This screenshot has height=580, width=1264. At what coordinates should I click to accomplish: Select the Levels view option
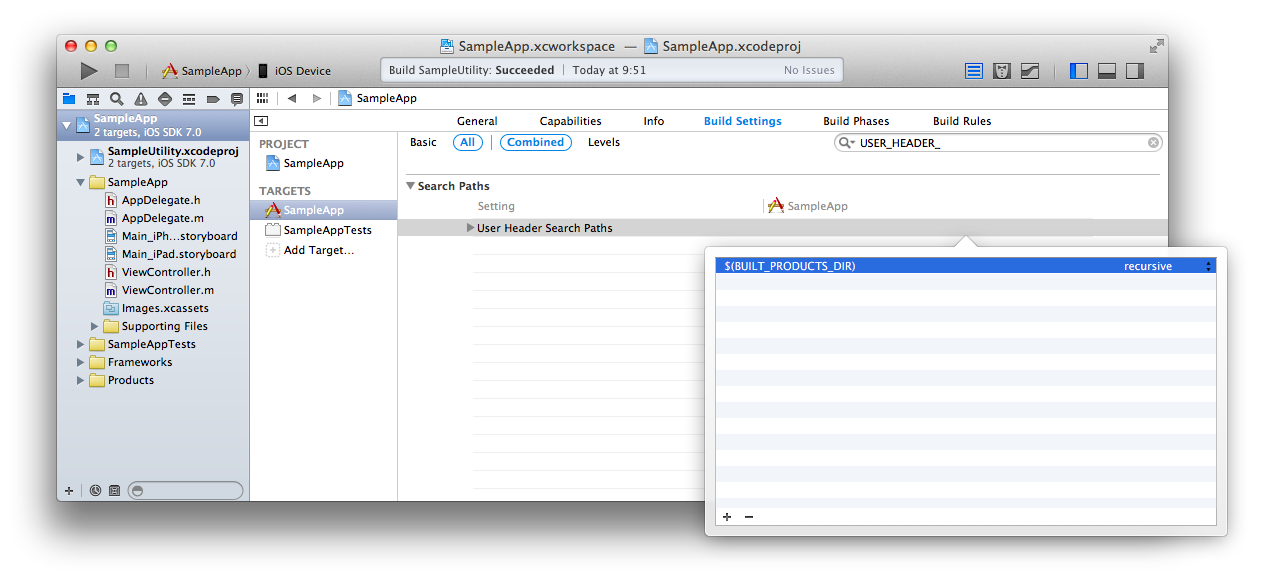[603, 142]
